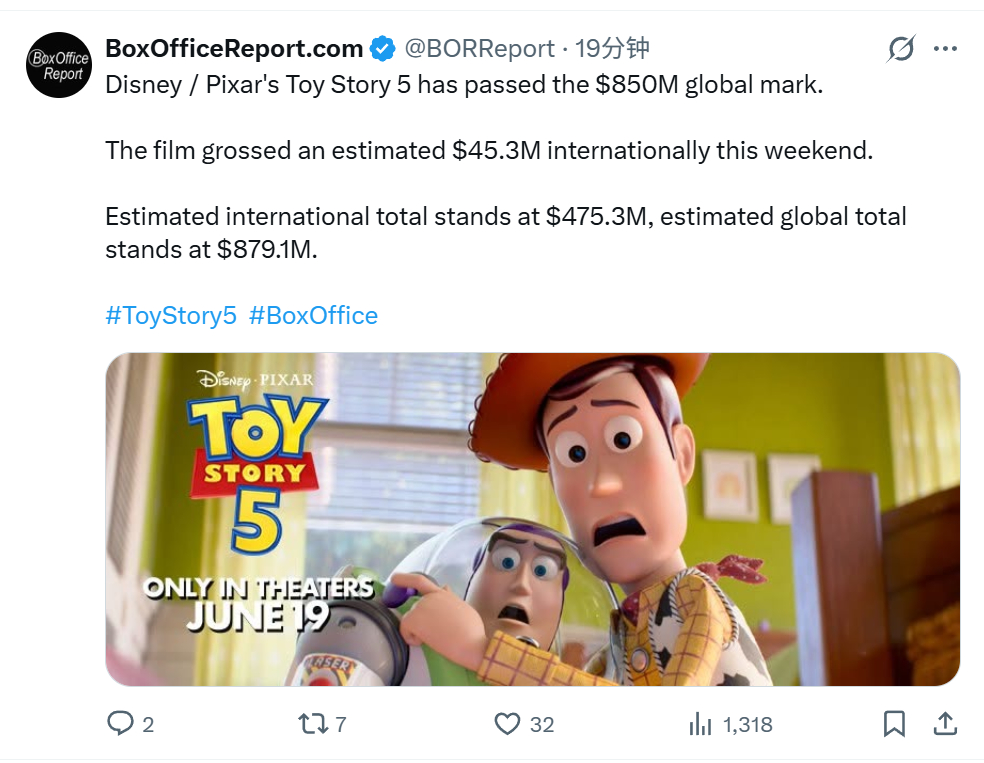The image size is (984, 763).
Task: Open the share upload icon
Action: pos(944,723)
